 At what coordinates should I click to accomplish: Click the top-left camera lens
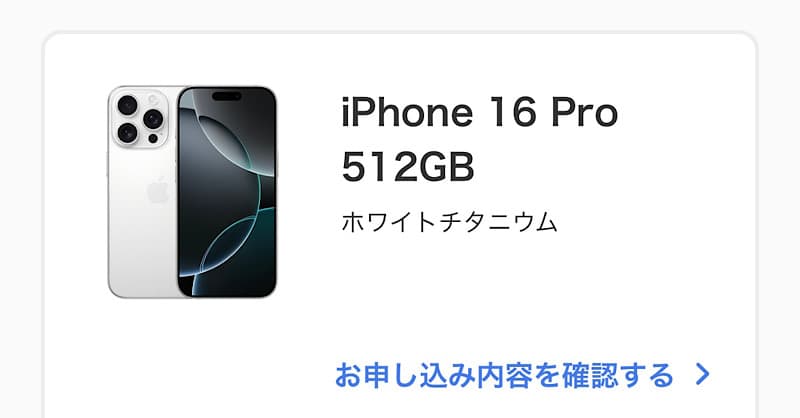click(x=127, y=105)
